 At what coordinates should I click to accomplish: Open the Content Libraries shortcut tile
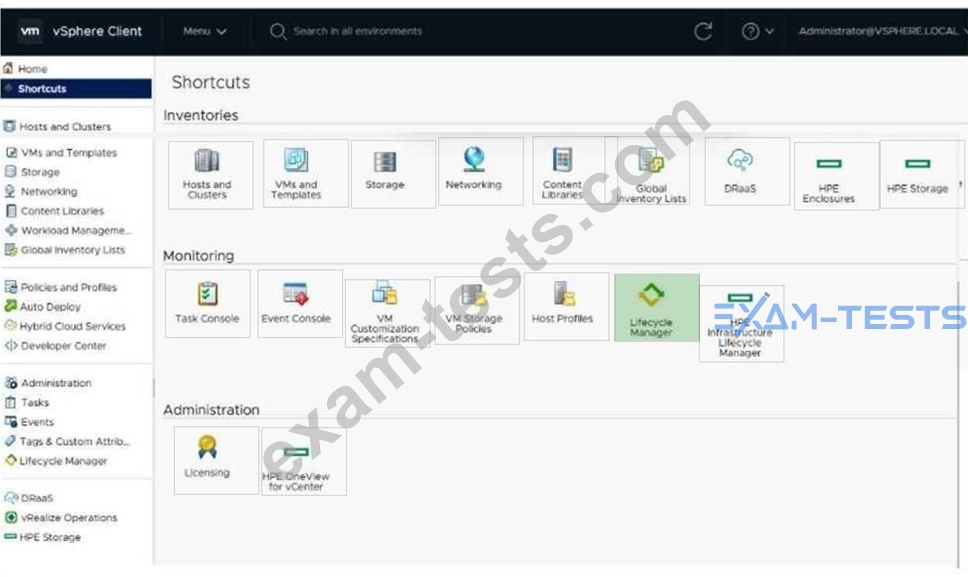[x=575, y=170]
